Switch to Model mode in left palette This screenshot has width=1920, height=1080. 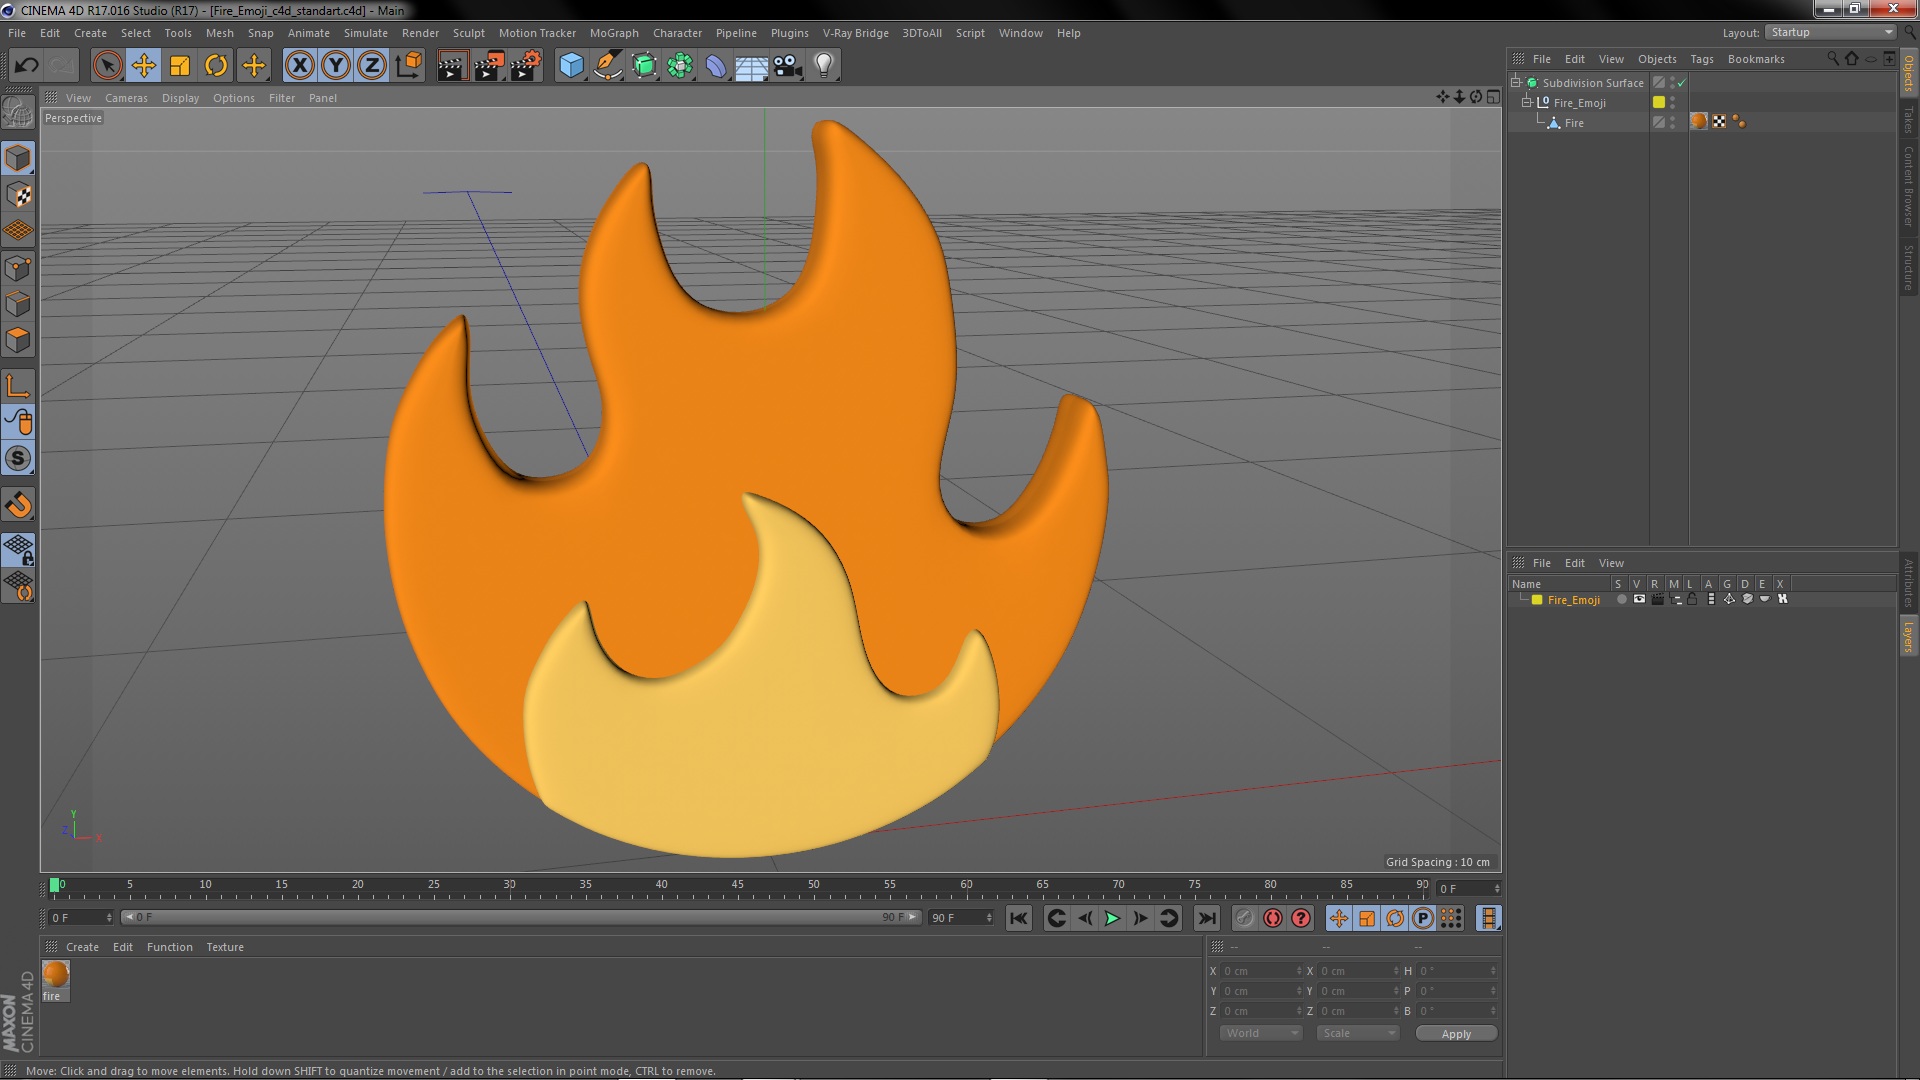coord(18,158)
